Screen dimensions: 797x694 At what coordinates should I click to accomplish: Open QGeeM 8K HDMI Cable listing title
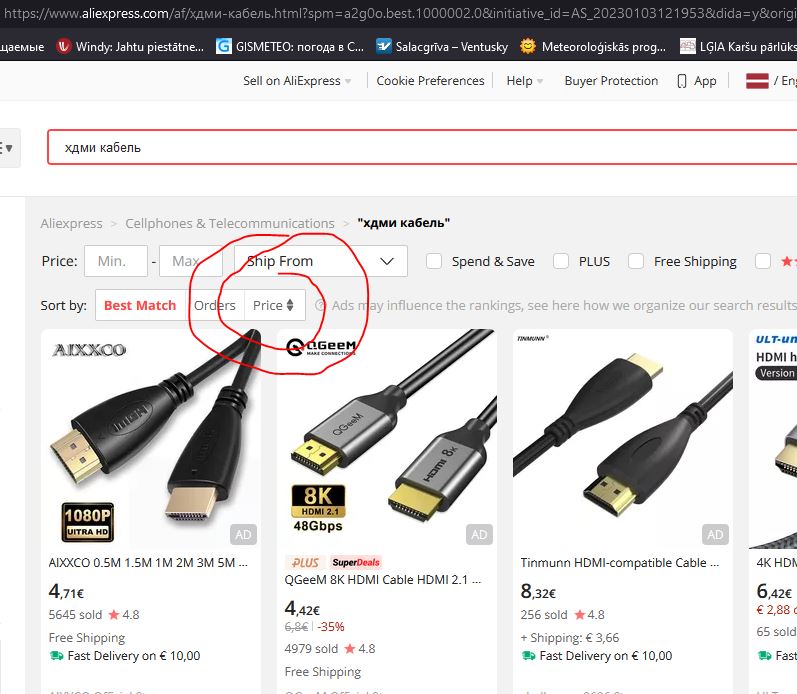(383, 580)
